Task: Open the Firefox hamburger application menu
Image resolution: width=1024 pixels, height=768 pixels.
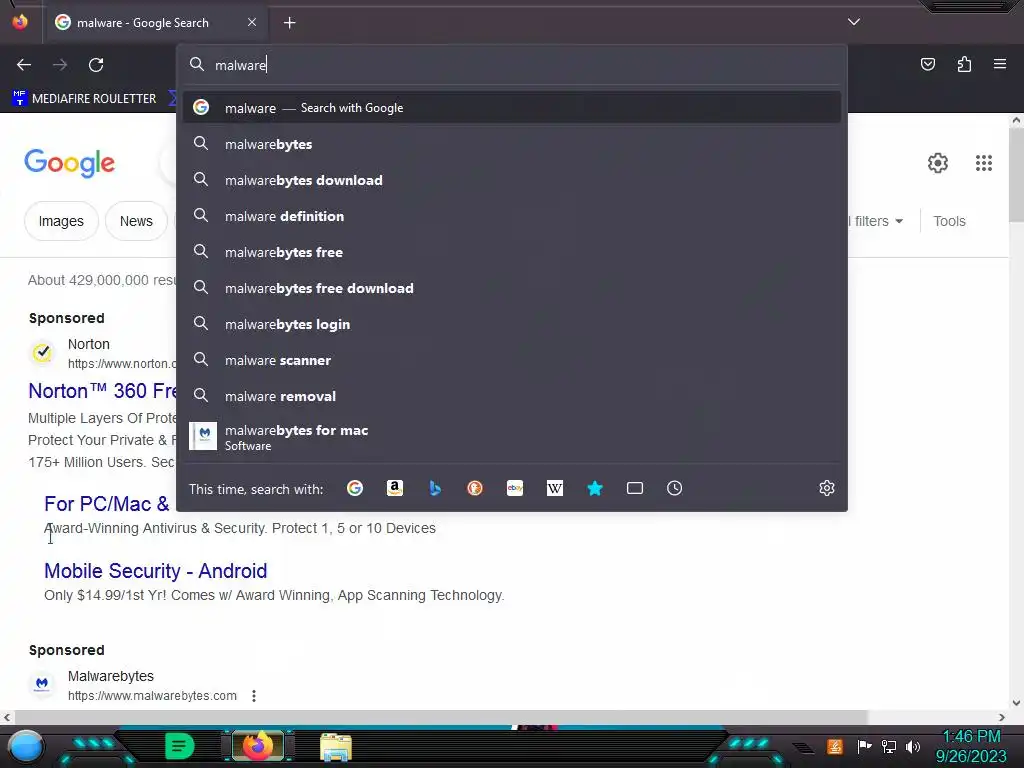Action: (x=1000, y=64)
